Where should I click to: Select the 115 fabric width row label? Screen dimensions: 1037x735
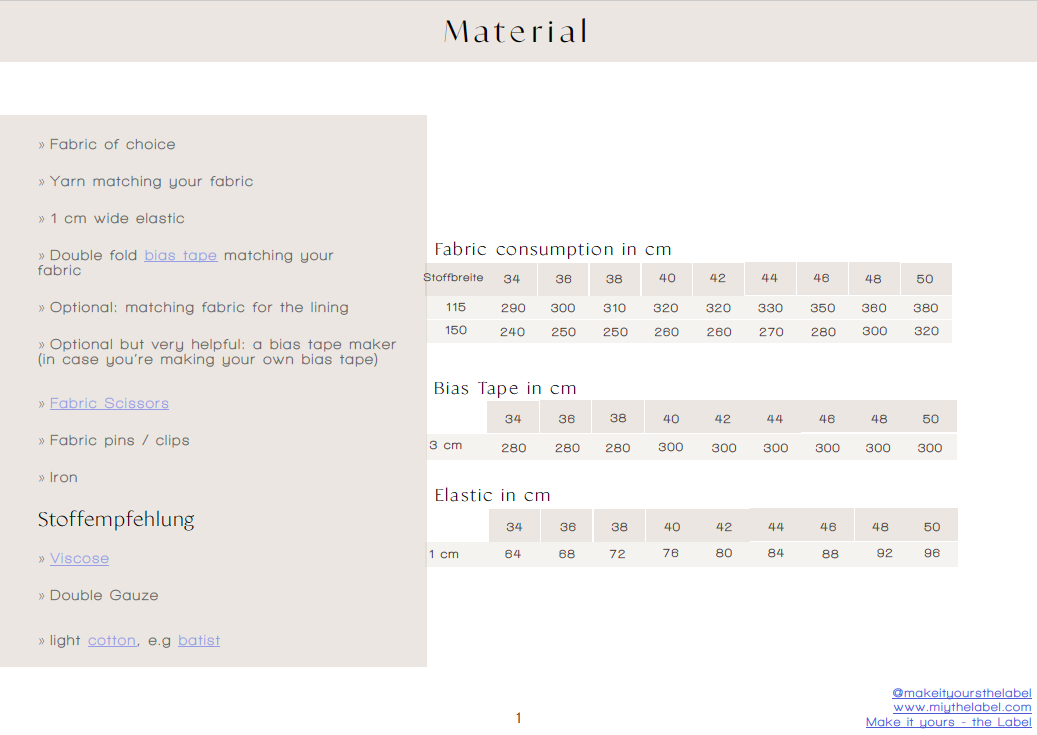456,308
